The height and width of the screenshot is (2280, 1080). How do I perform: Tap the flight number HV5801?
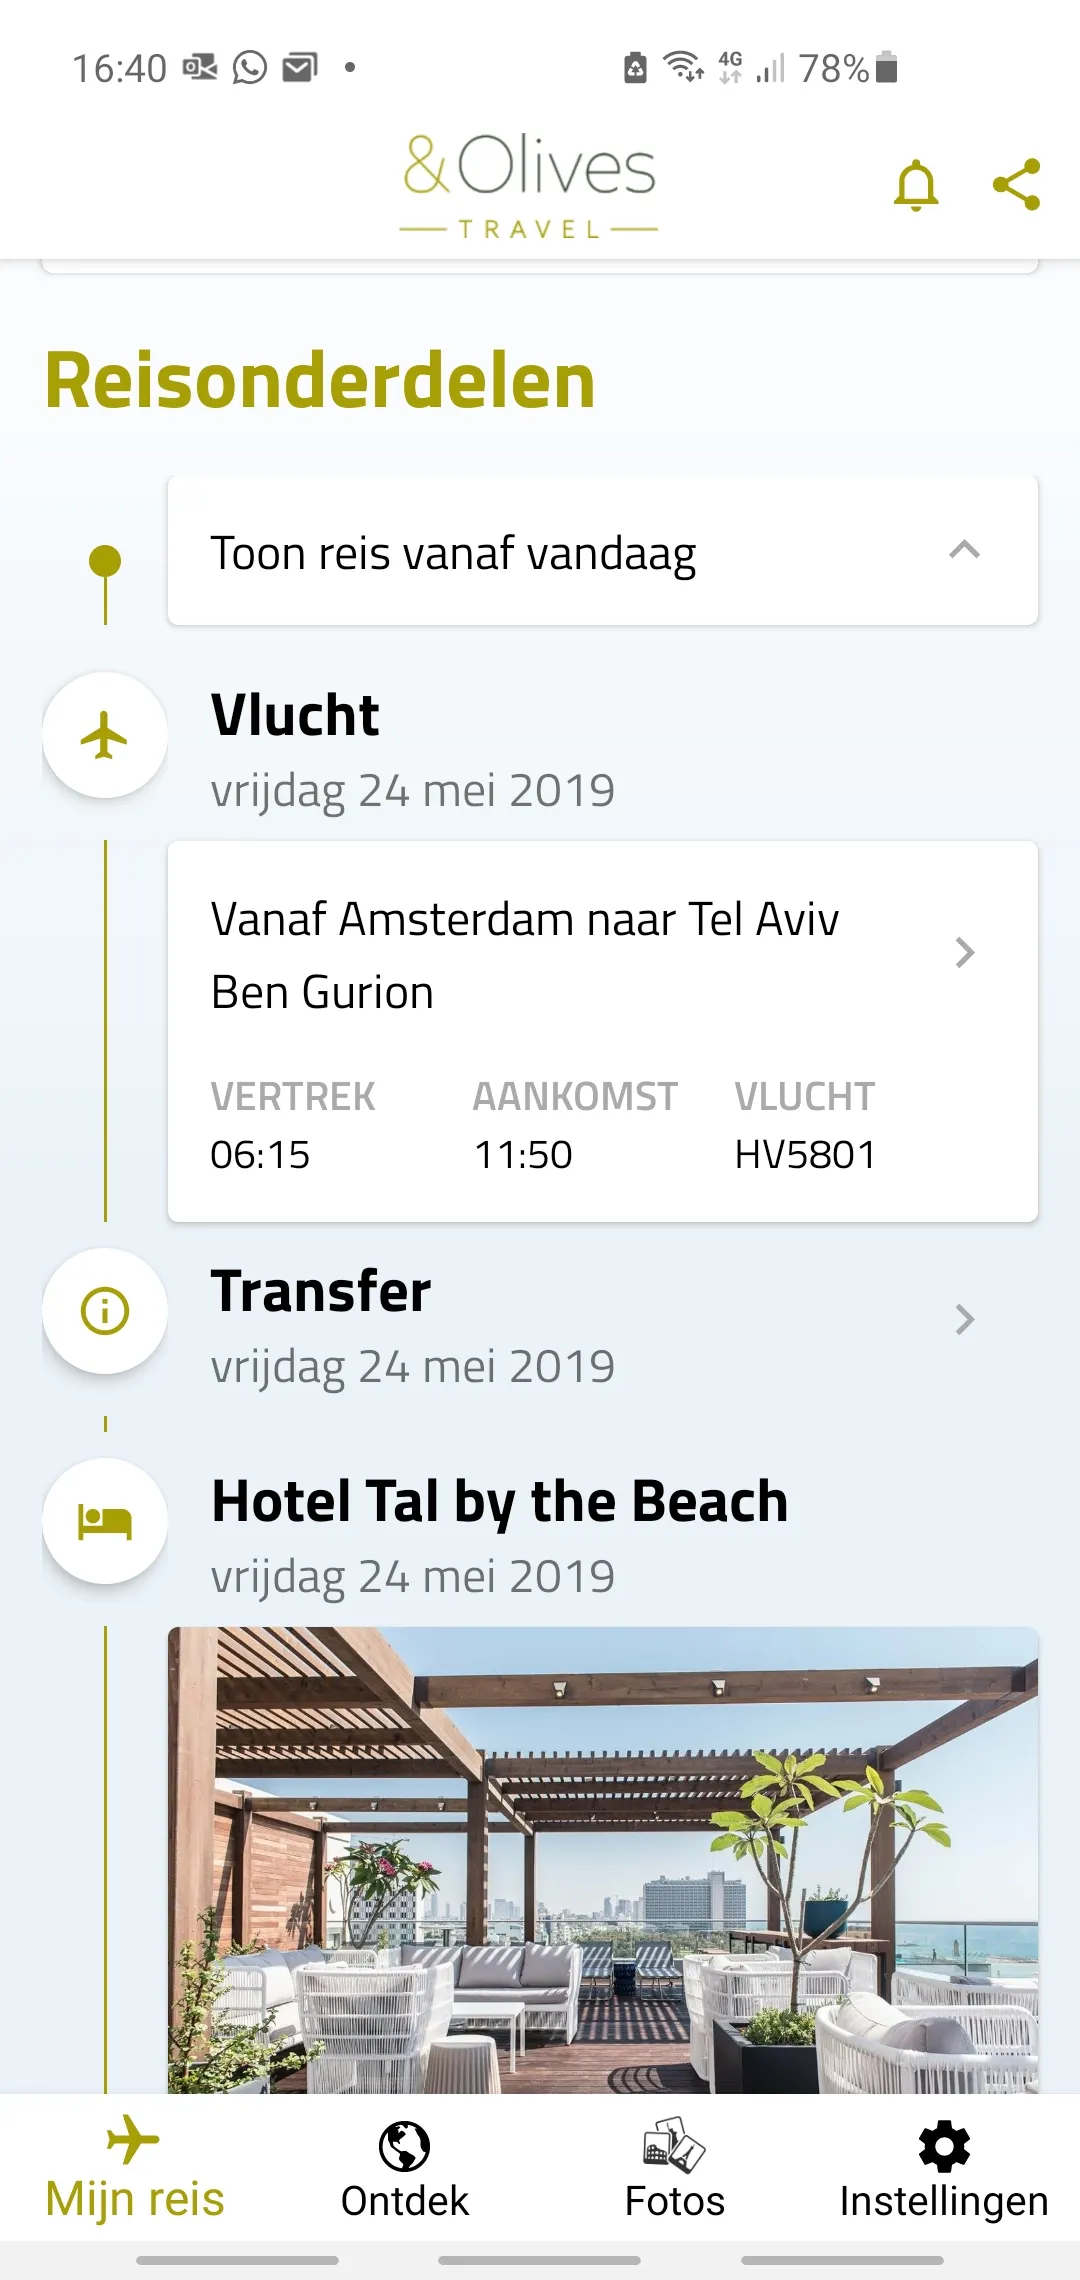(805, 1155)
